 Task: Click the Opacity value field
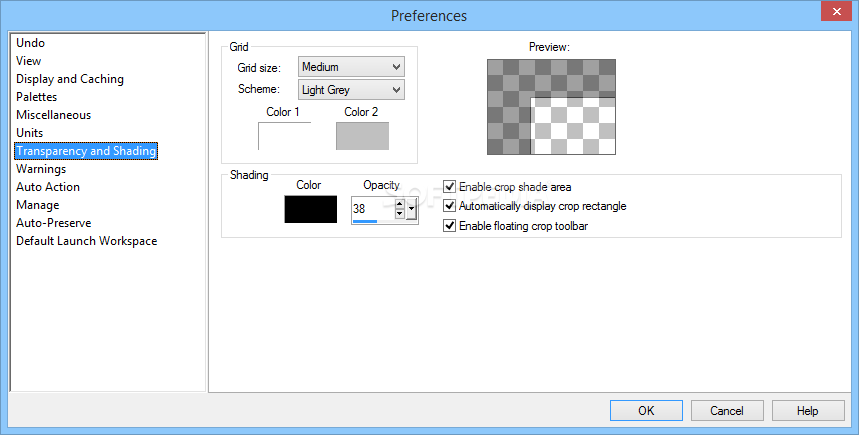(373, 209)
